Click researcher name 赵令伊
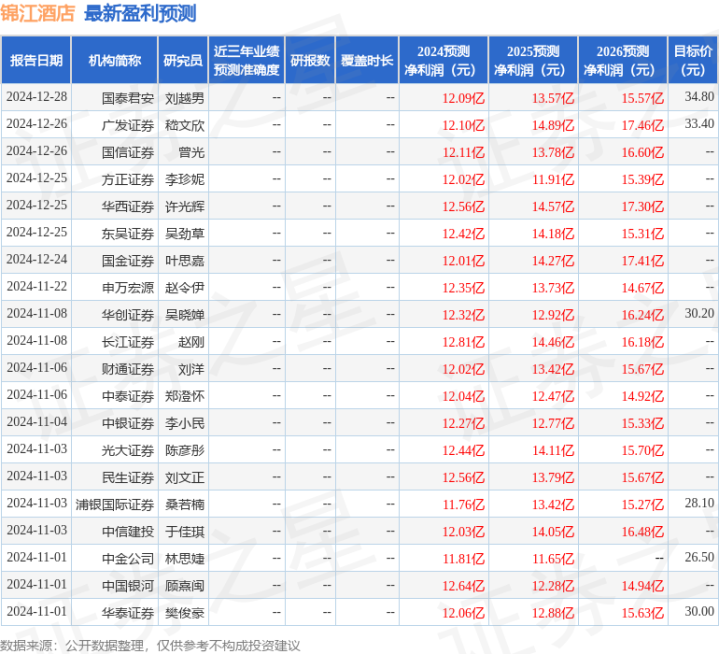 (185, 288)
